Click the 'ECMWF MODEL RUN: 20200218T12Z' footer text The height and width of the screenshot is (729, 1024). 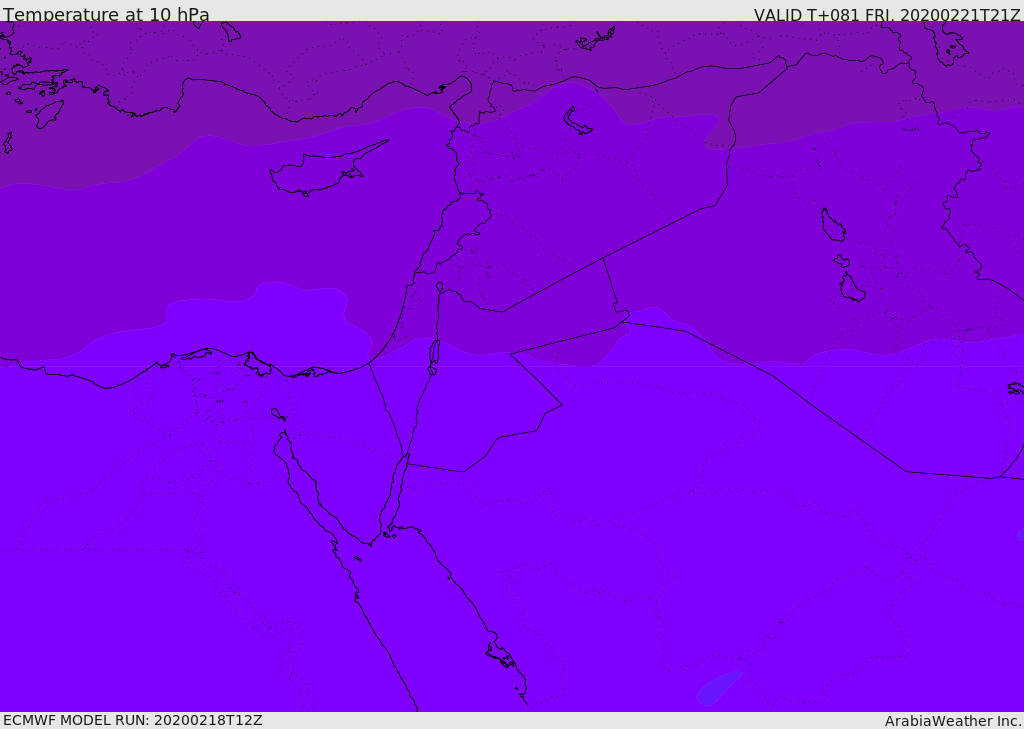[x=133, y=720]
